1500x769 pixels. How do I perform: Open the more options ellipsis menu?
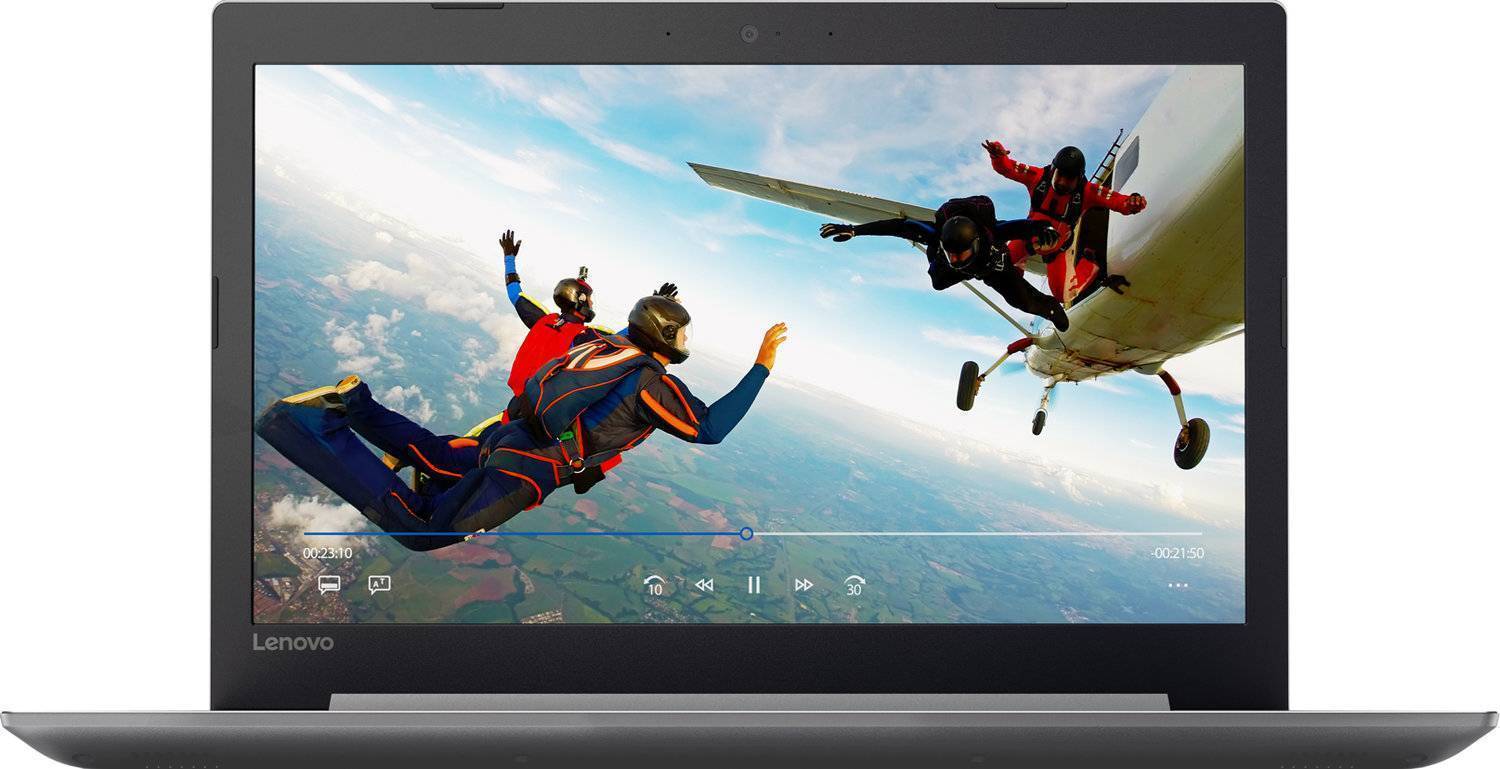1178,585
